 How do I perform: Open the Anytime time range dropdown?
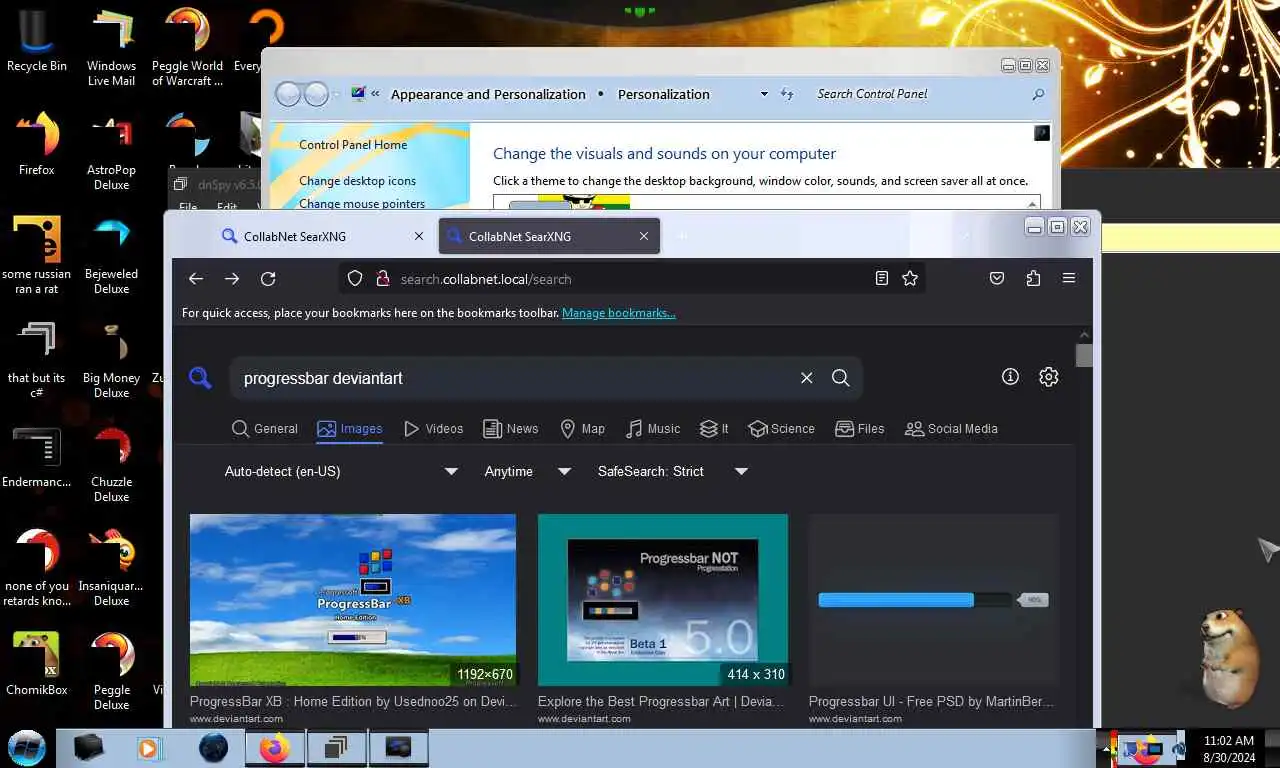click(527, 471)
